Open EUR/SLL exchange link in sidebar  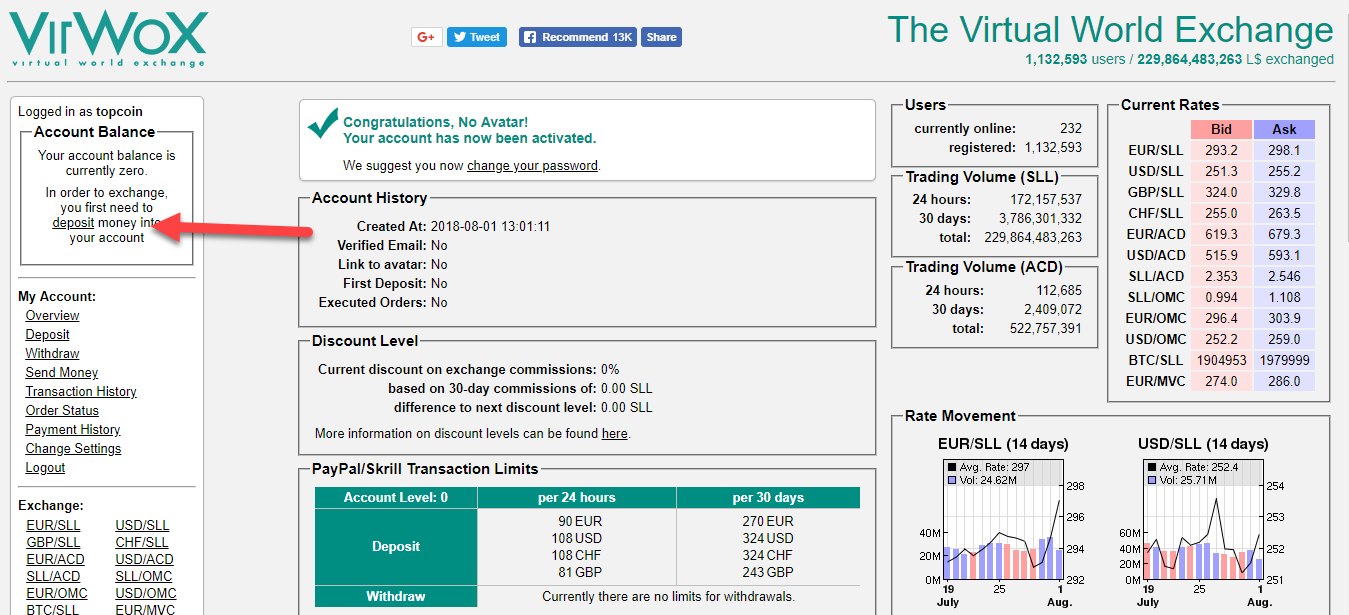[53, 525]
